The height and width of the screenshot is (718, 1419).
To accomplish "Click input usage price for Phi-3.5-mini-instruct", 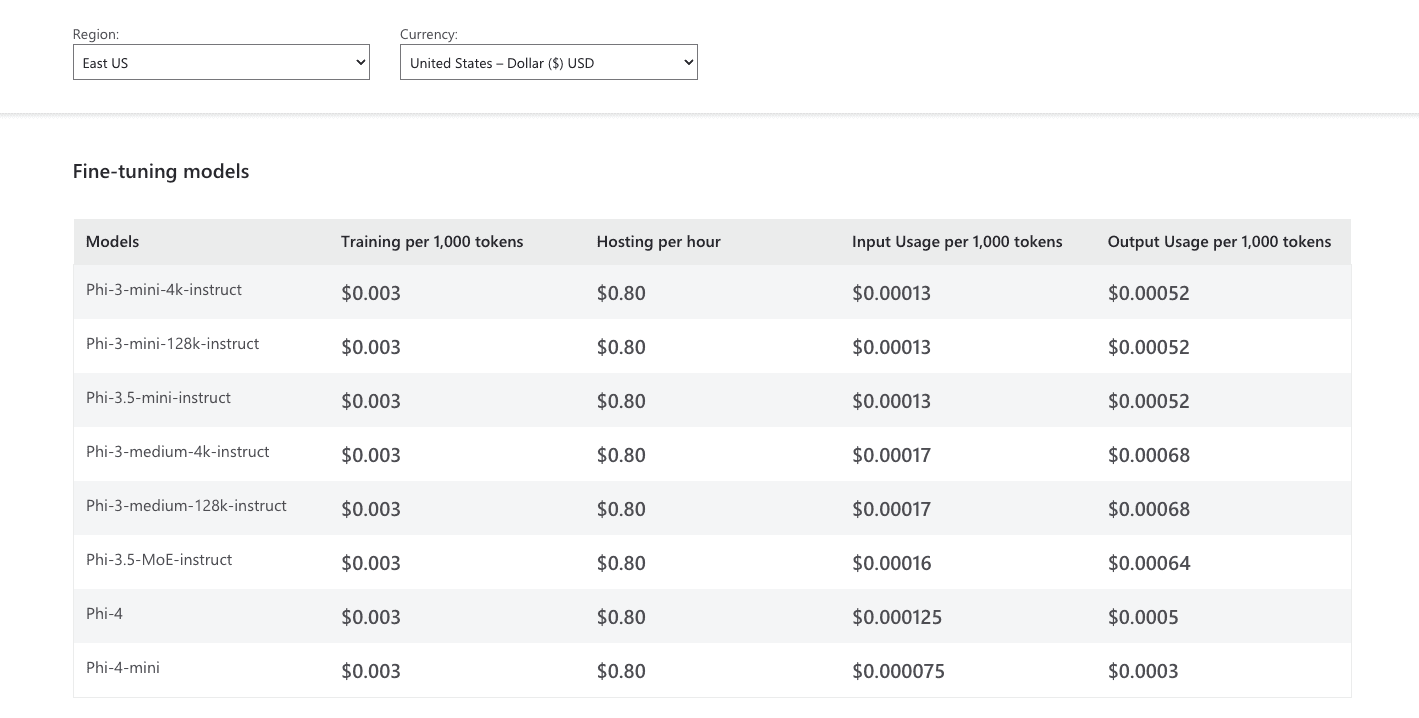I will [x=891, y=401].
